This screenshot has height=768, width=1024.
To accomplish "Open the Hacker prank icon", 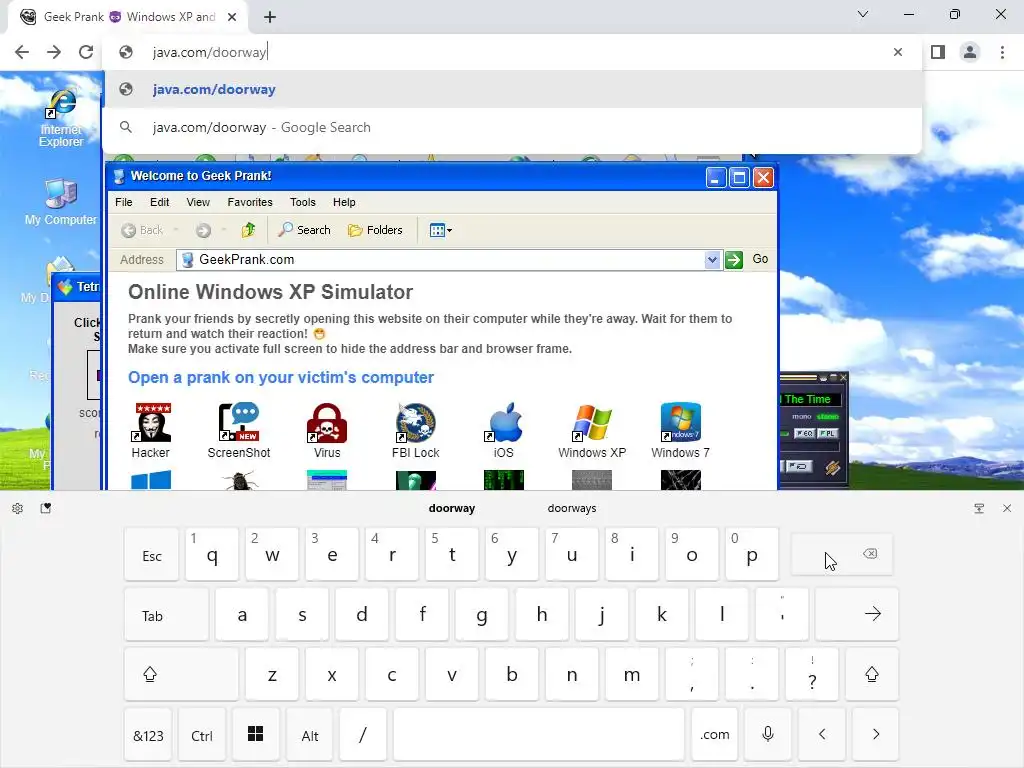I will 151,430.
